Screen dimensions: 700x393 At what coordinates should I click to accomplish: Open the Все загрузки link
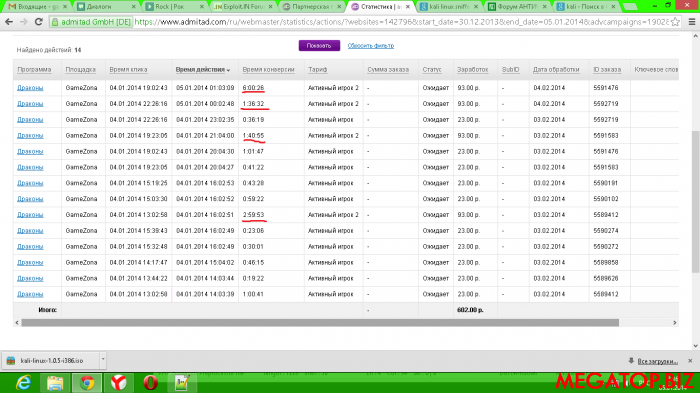click(x=657, y=361)
